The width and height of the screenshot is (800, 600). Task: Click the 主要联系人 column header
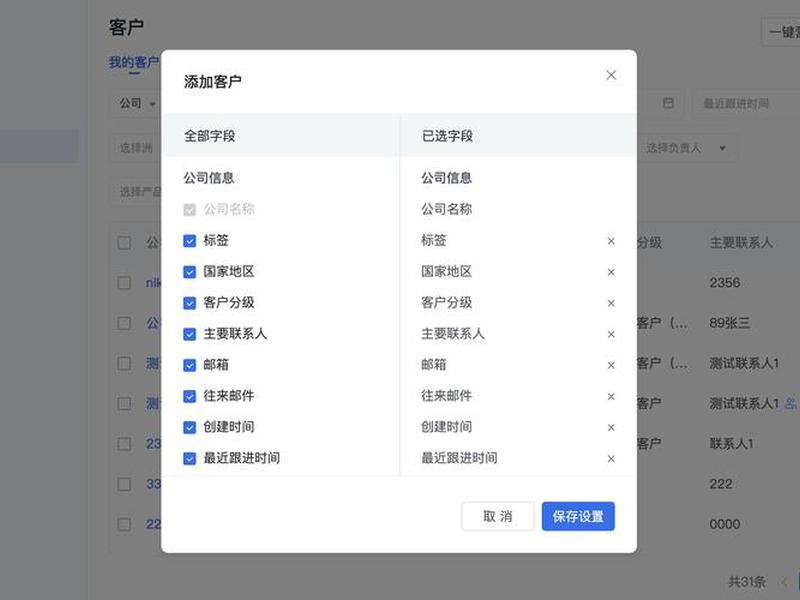741,242
